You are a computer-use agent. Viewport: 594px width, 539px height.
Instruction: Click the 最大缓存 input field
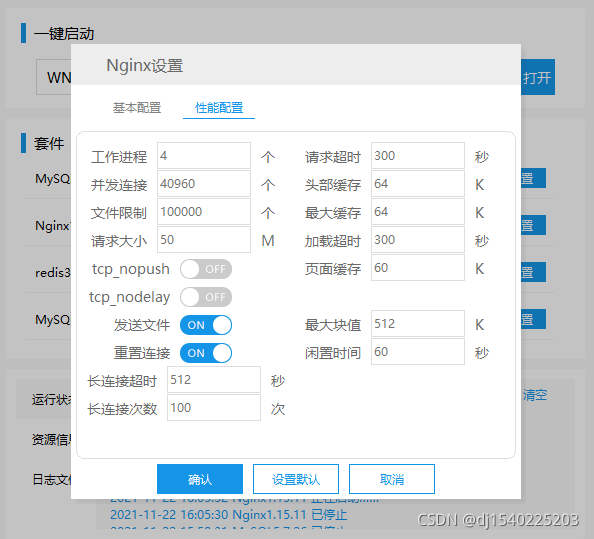coord(418,212)
